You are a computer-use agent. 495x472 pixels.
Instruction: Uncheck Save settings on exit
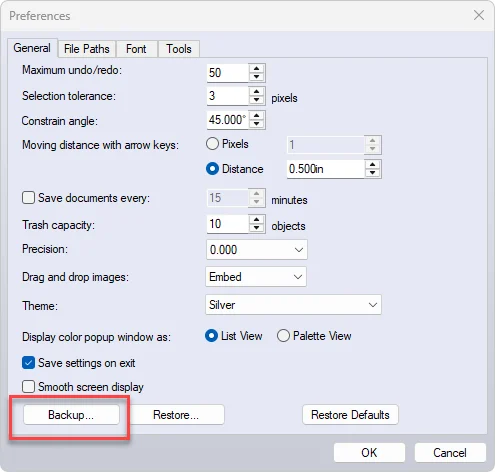(28, 363)
